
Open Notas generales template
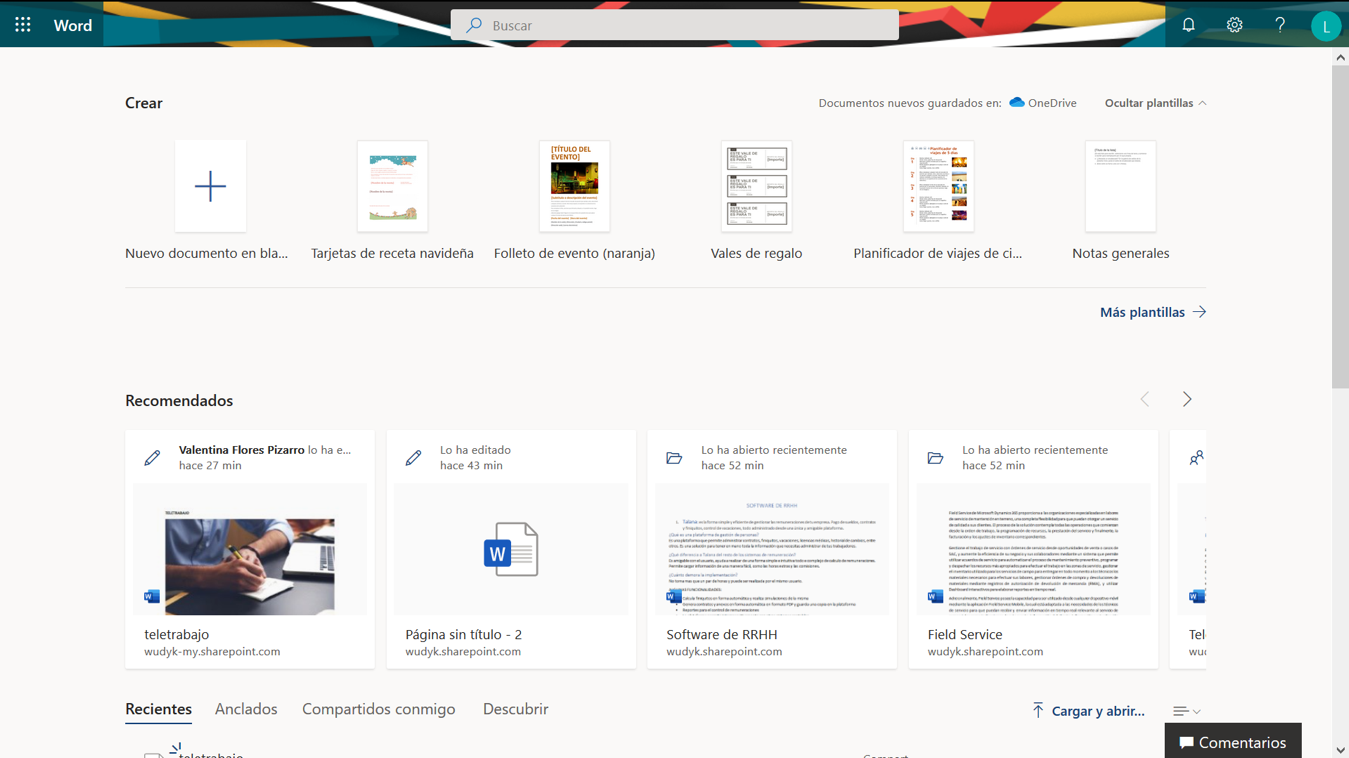click(1120, 186)
